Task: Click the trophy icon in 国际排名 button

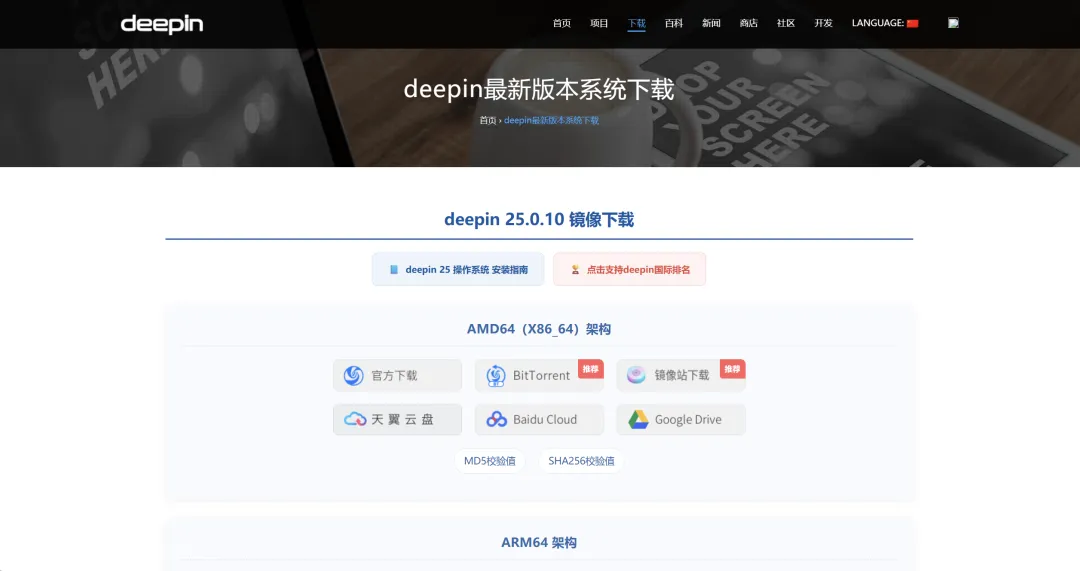Action: click(x=575, y=269)
